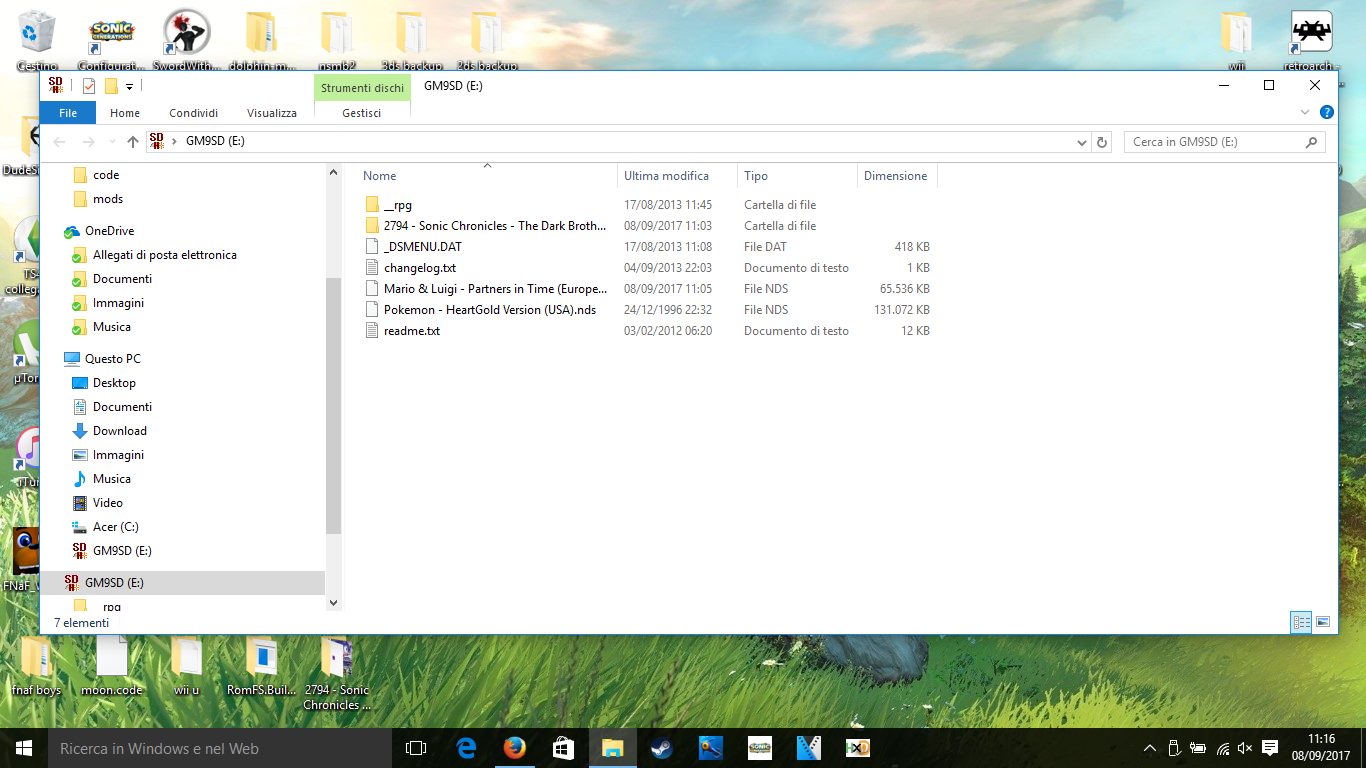Switch to the Condividi ribbon tab

click(x=193, y=113)
